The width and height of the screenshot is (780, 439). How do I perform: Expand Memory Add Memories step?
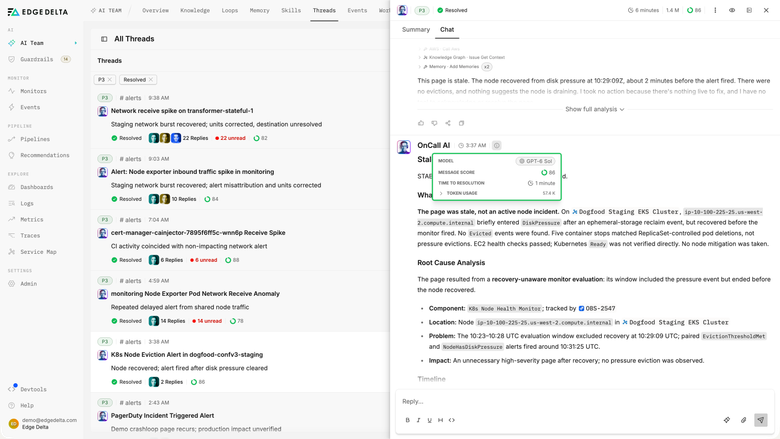pos(454,67)
